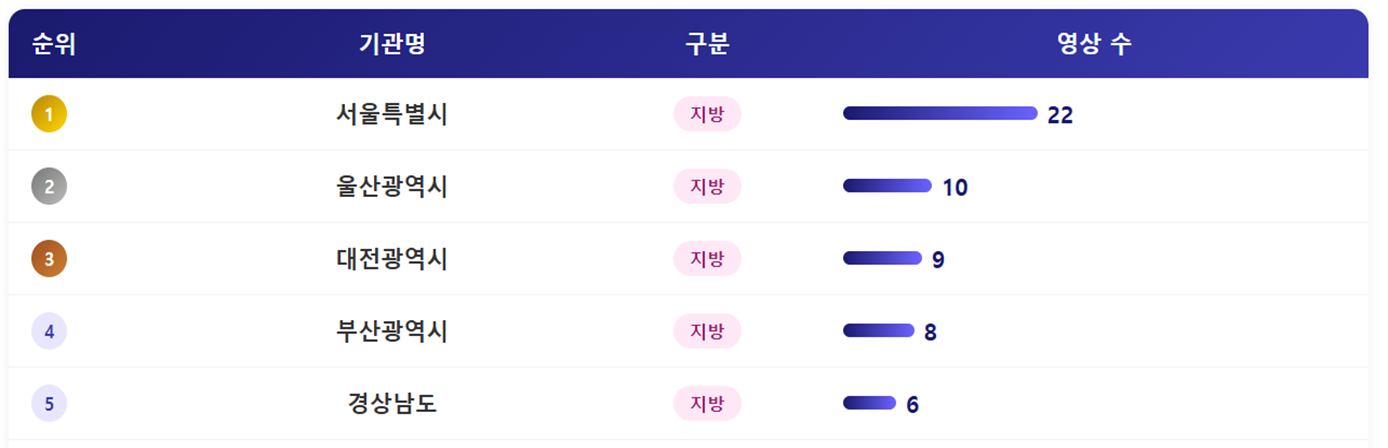Click the 지방 tag beside 경상남도
1388x448 pixels.
(707, 403)
